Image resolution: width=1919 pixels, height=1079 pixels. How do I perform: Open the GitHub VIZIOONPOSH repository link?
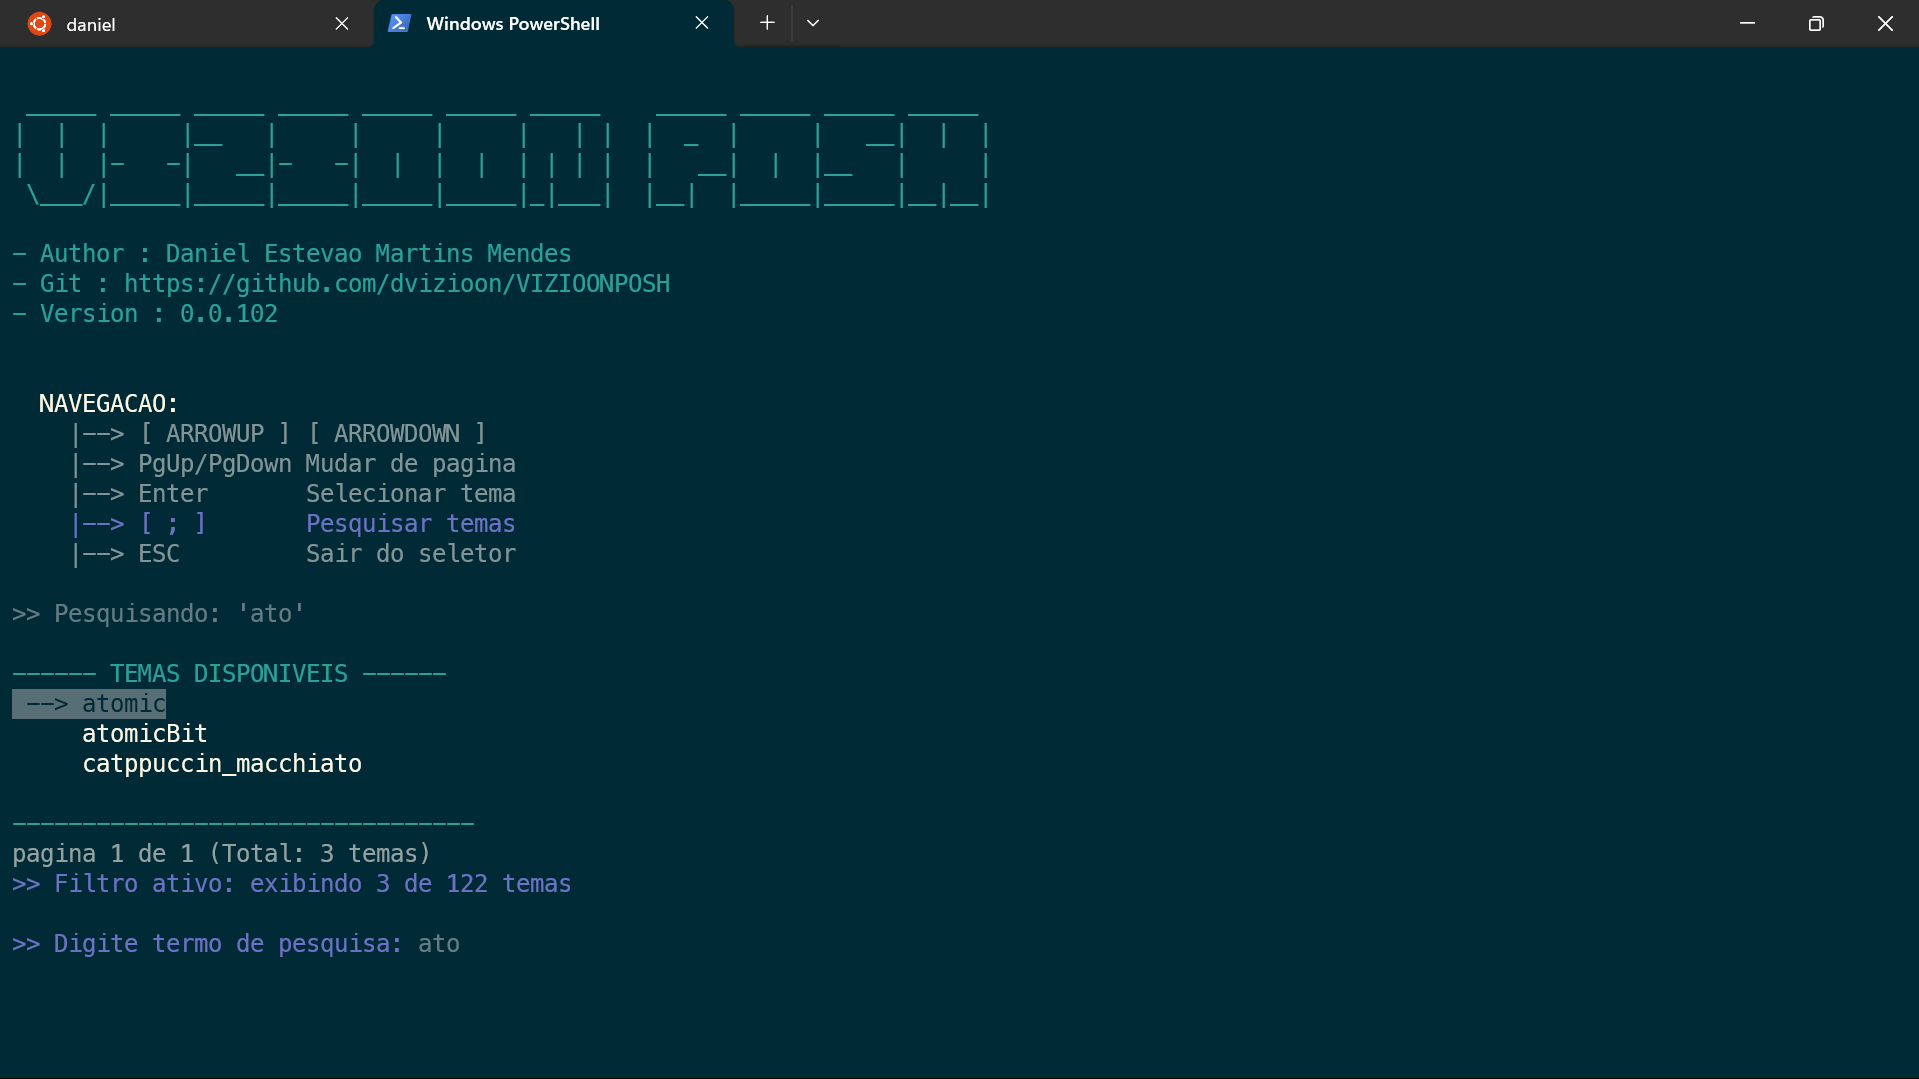397,284
